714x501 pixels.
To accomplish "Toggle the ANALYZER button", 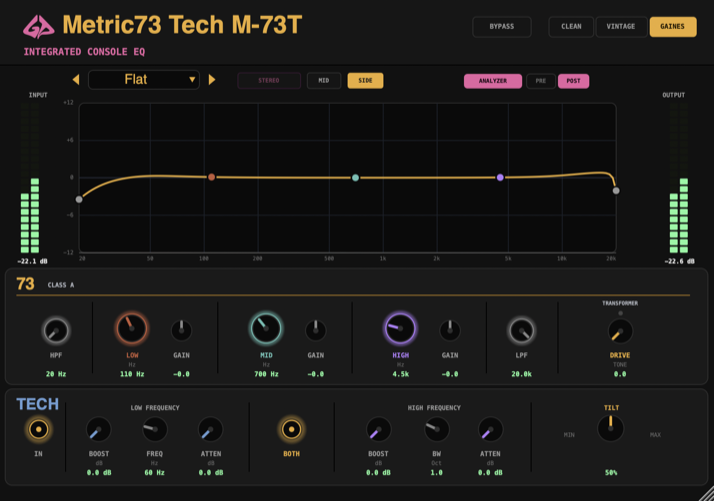I will click(493, 81).
